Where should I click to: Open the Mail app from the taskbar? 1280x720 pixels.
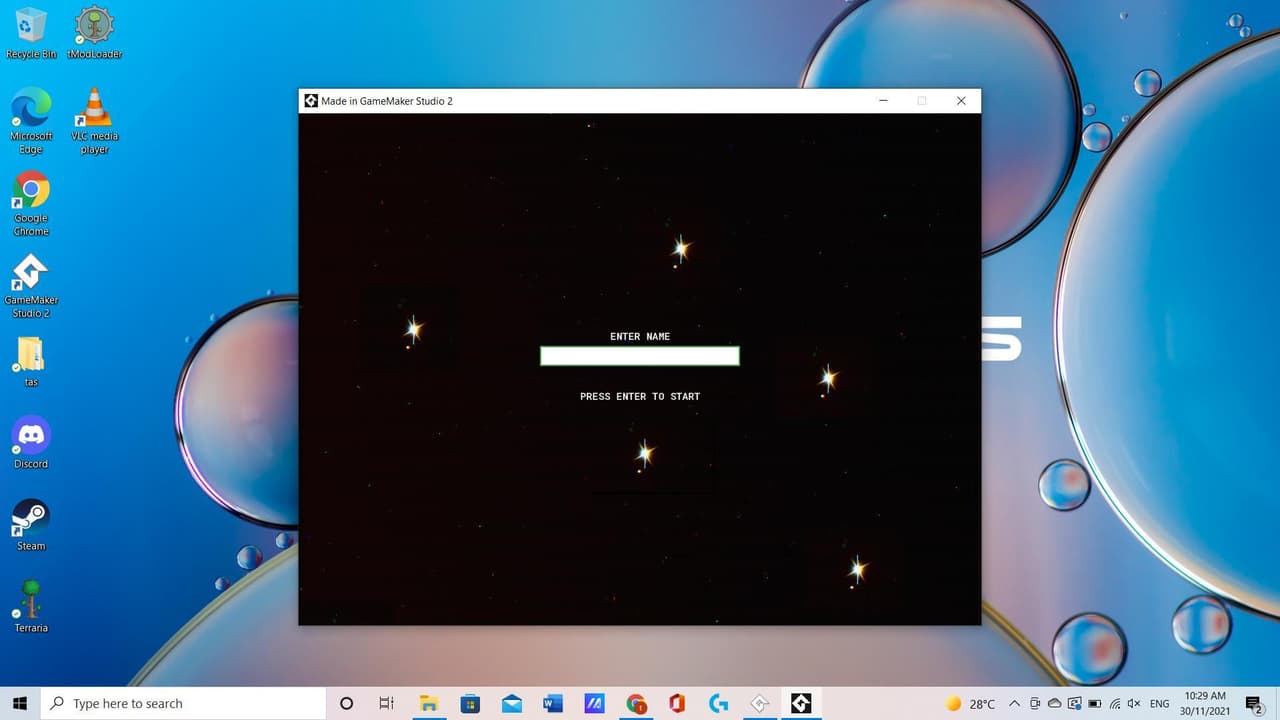[x=512, y=704]
